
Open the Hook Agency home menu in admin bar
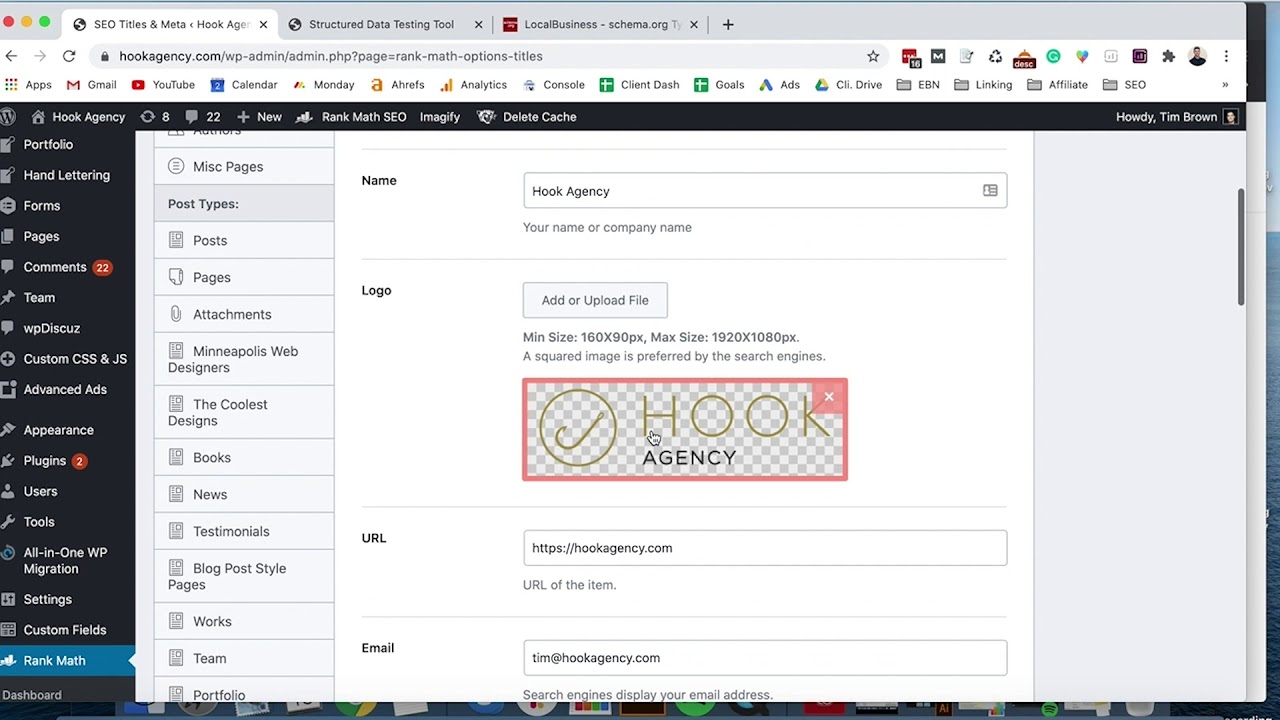pos(78,117)
